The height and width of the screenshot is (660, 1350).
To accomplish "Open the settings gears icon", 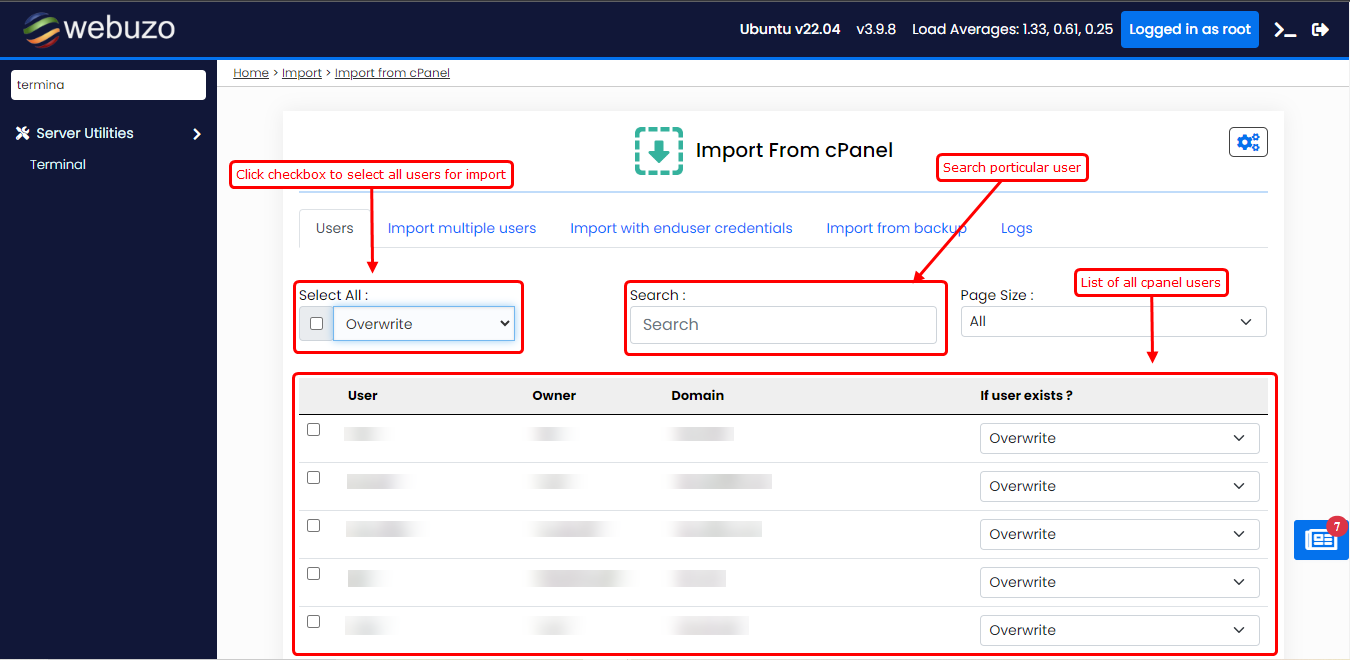I will tap(1248, 142).
